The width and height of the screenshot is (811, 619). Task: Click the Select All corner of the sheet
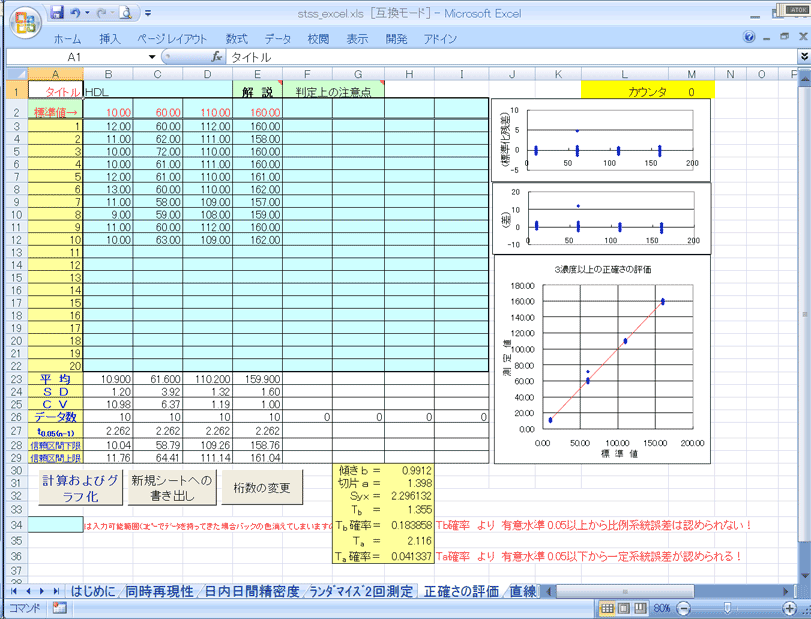pos(17,74)
